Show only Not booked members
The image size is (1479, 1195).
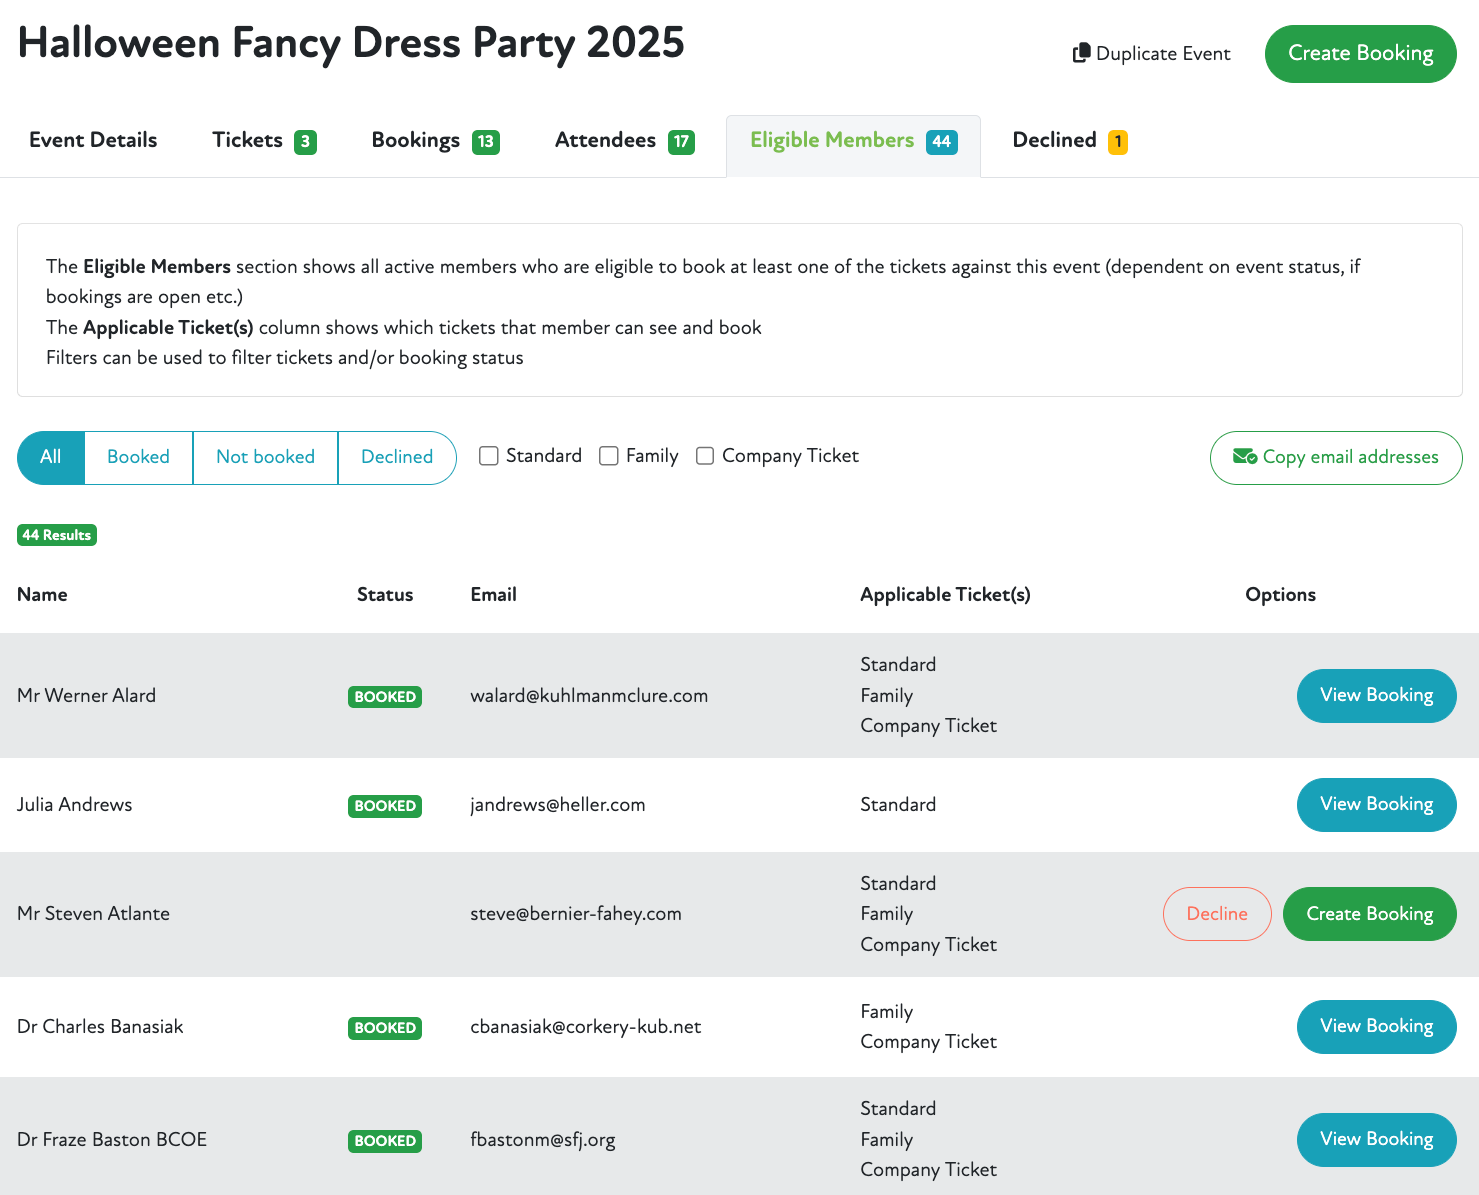tap(265, 457)
